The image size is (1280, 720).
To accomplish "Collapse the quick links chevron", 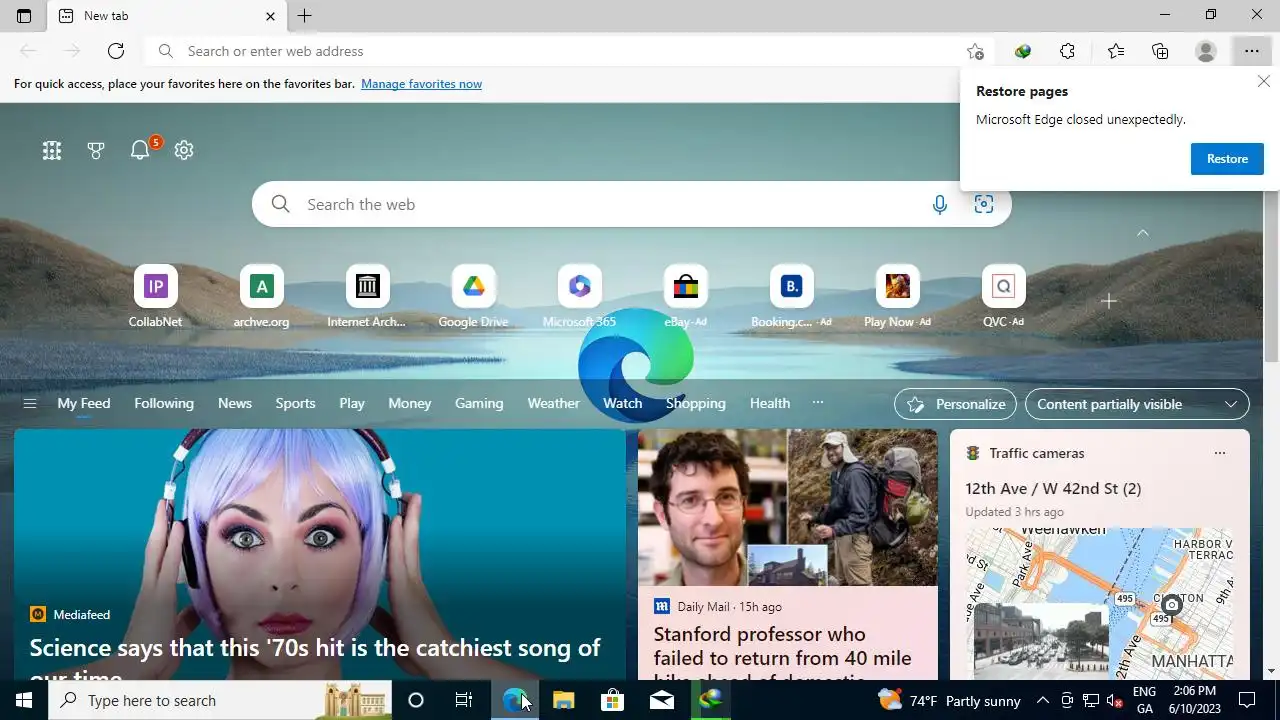I will tap(1143, 232).
